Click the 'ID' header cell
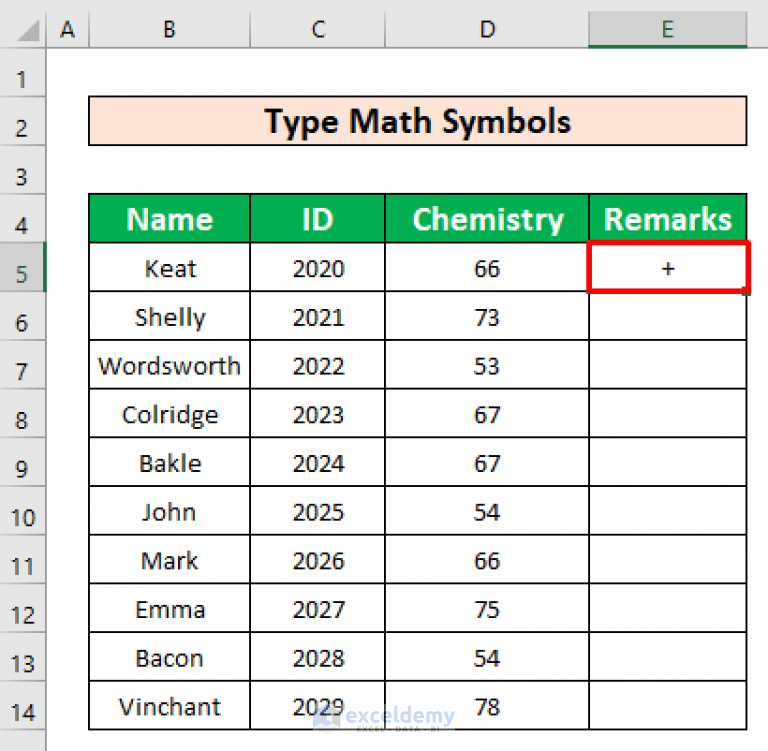Screen dimensions: 768x751 318,218
